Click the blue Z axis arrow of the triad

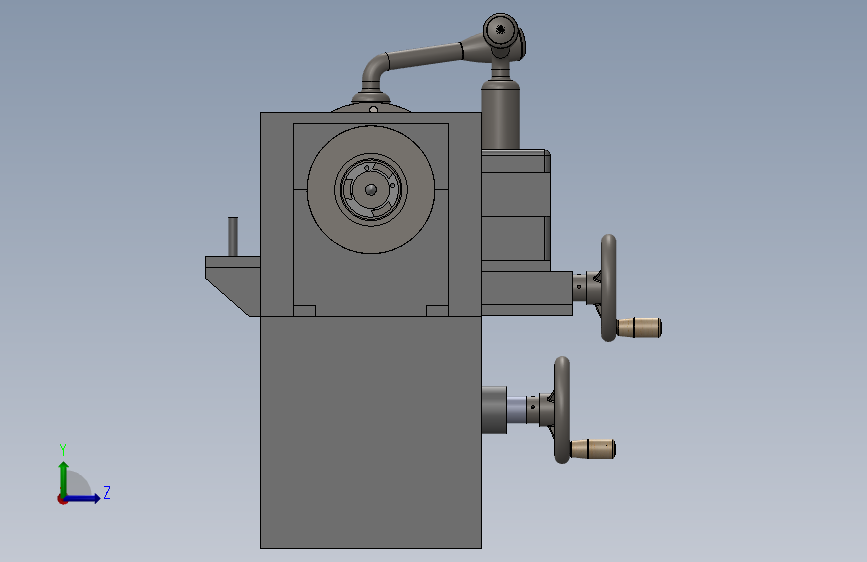(83, 498)
